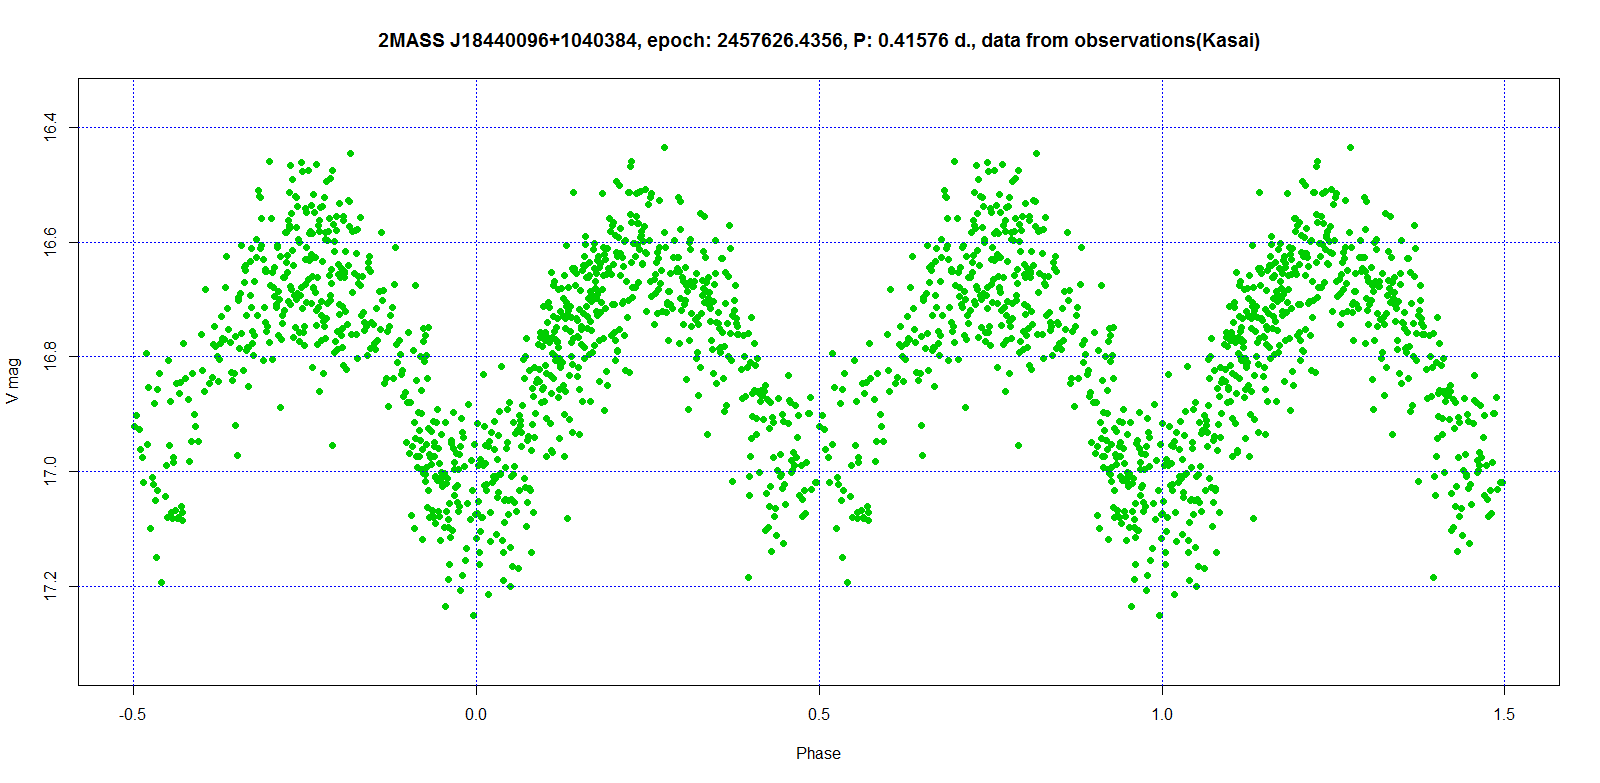Viewport: 1600px width, 783px height.
Task: Click the 1.0 x-axis tick label
Action: coord(1162,714)
